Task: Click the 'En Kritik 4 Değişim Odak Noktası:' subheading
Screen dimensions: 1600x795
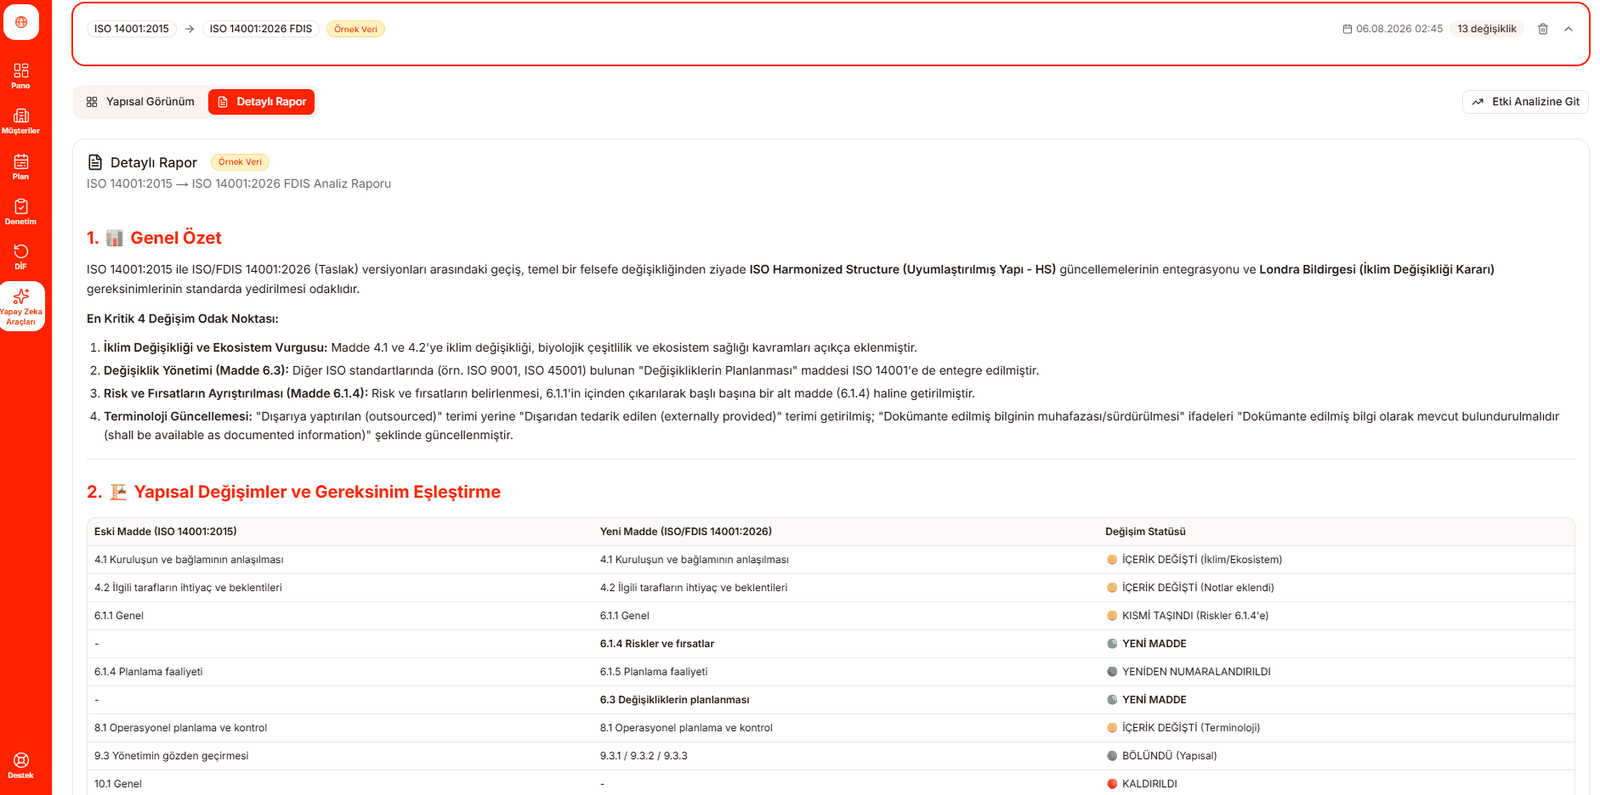Action: [x=183, y=319]
